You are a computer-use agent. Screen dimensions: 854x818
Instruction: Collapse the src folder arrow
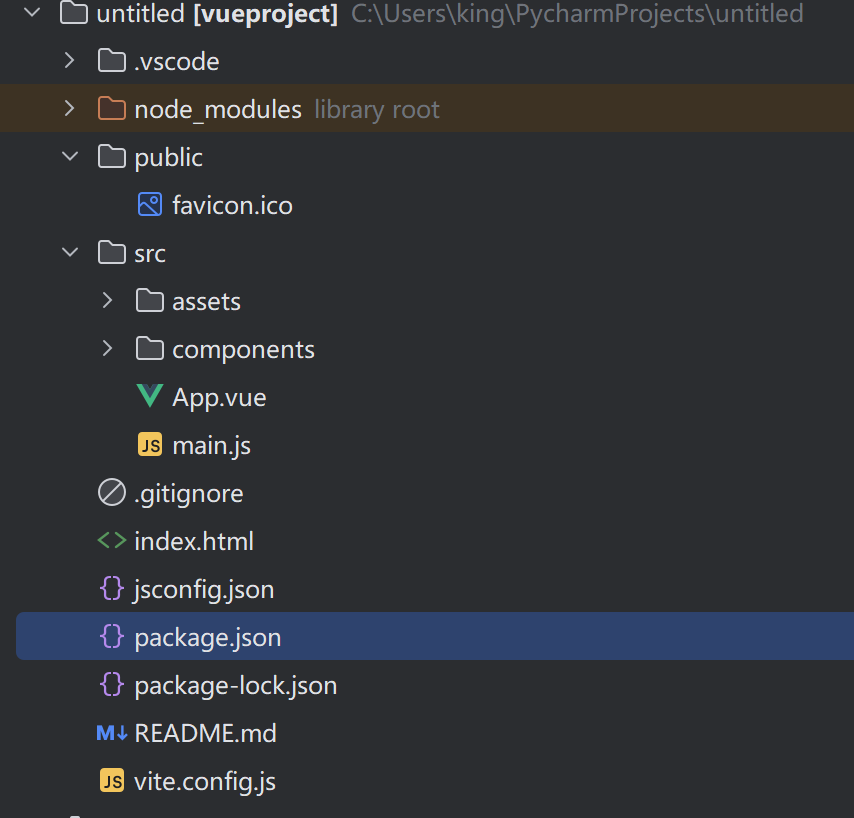click(69, 253)
